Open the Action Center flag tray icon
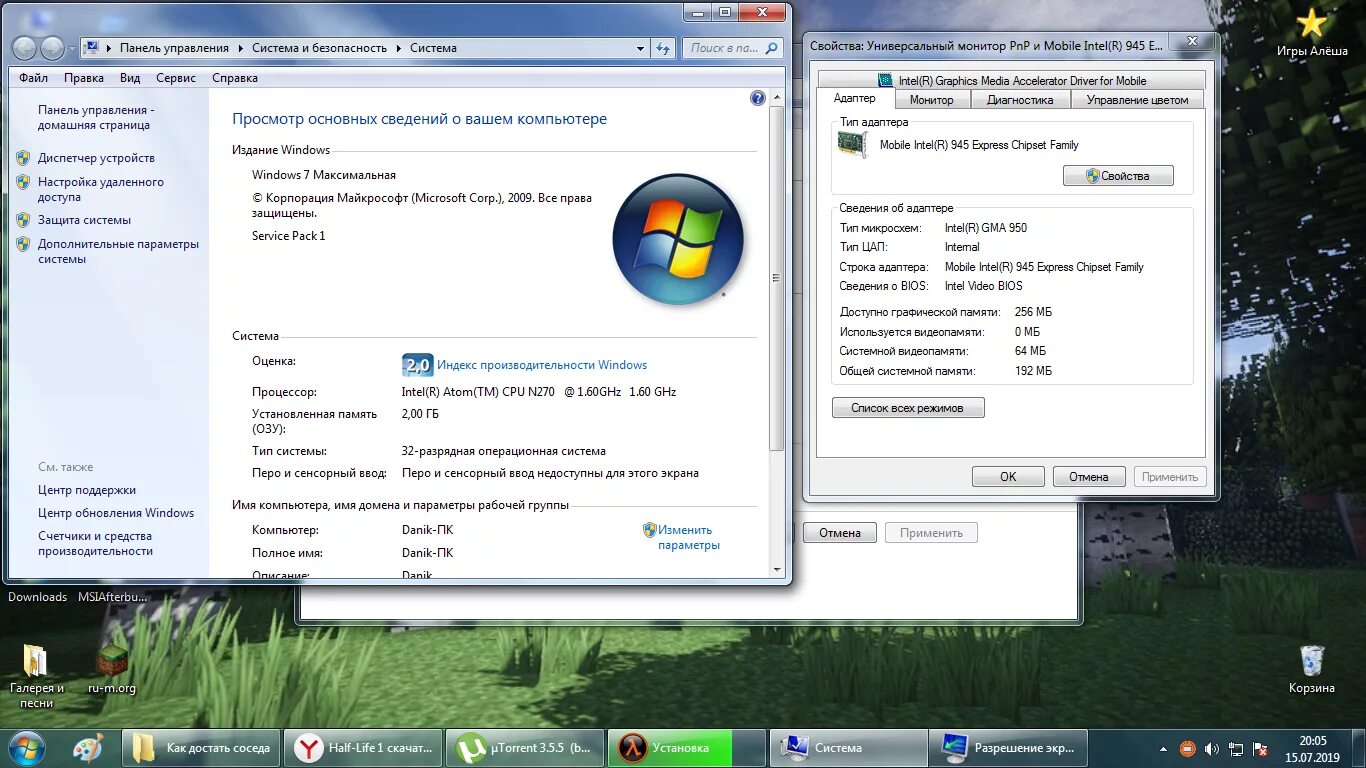1366x768 pixels. click(x=1262, y=748)
